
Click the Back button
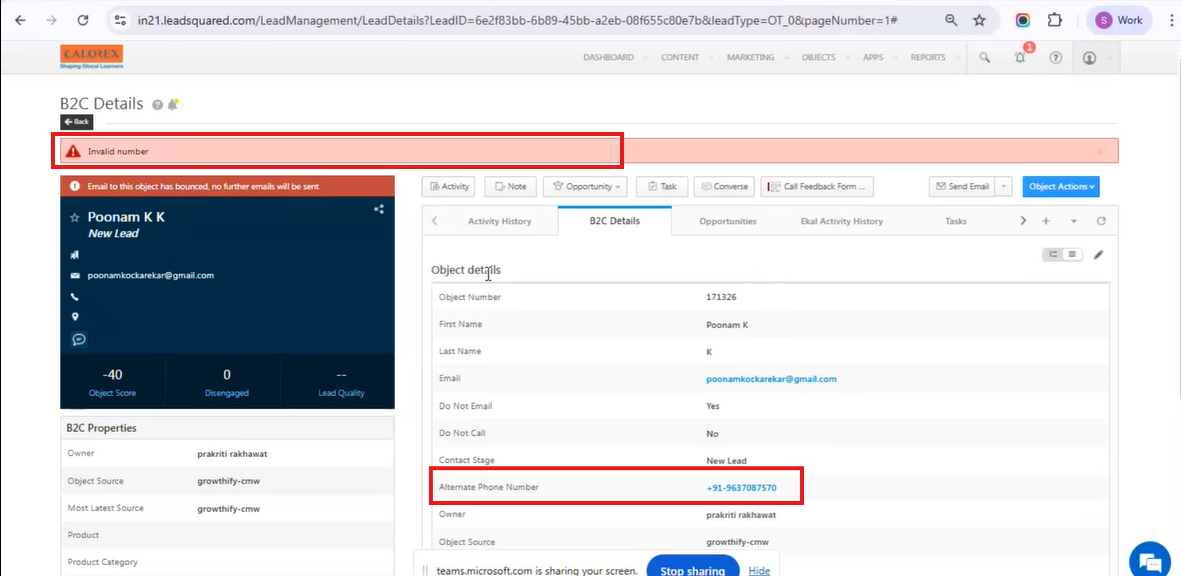(x=77, y=122)
